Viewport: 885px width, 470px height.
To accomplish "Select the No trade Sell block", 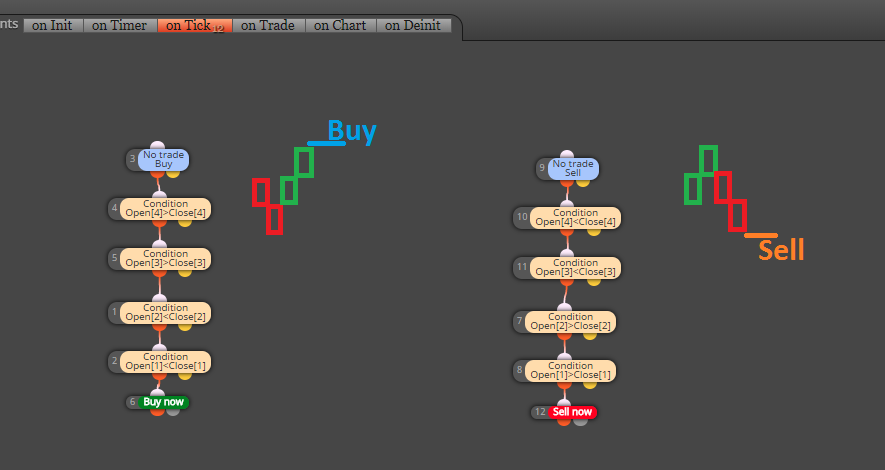I will tap(572, 168).
